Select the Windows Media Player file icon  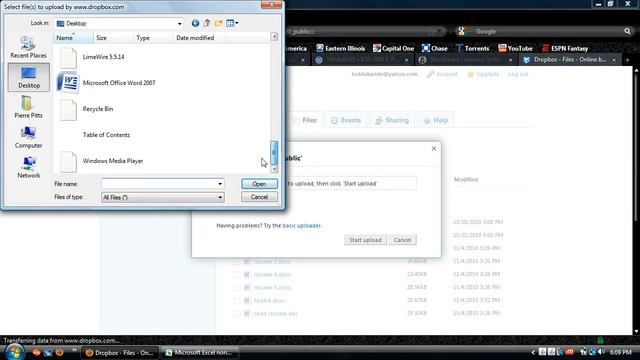pos(68,161)
